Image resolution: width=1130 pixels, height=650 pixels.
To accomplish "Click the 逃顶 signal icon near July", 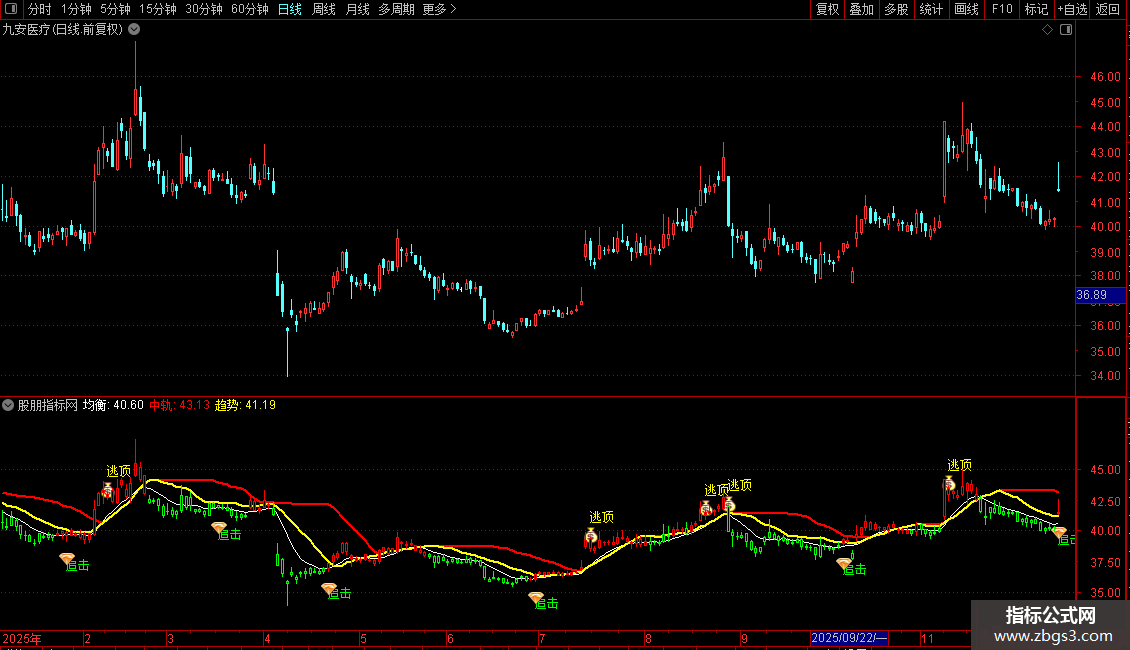I will [x=591, y=536].
